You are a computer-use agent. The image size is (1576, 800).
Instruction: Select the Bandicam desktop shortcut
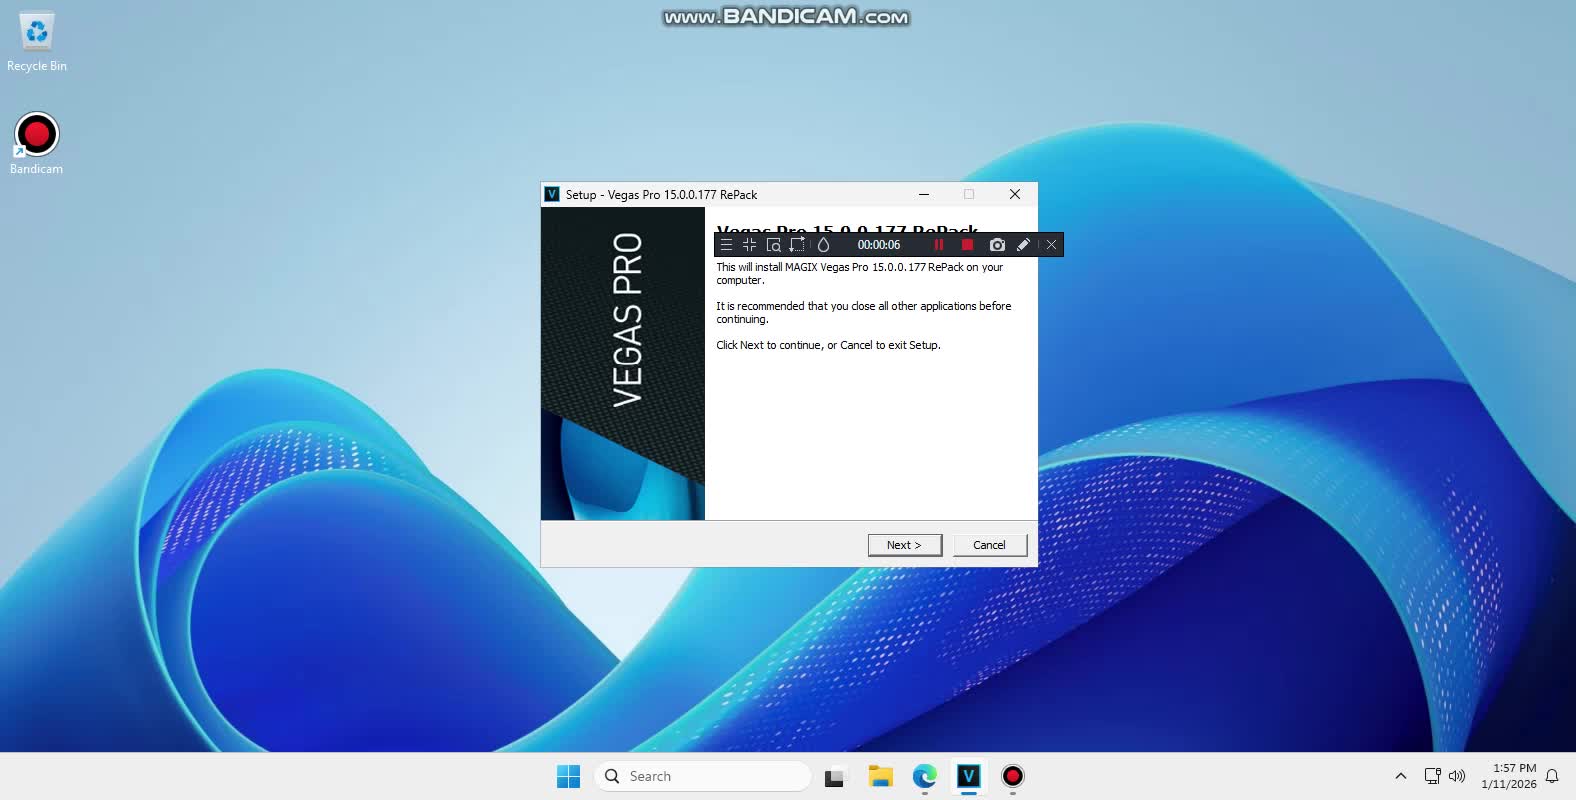click(37, 144)
